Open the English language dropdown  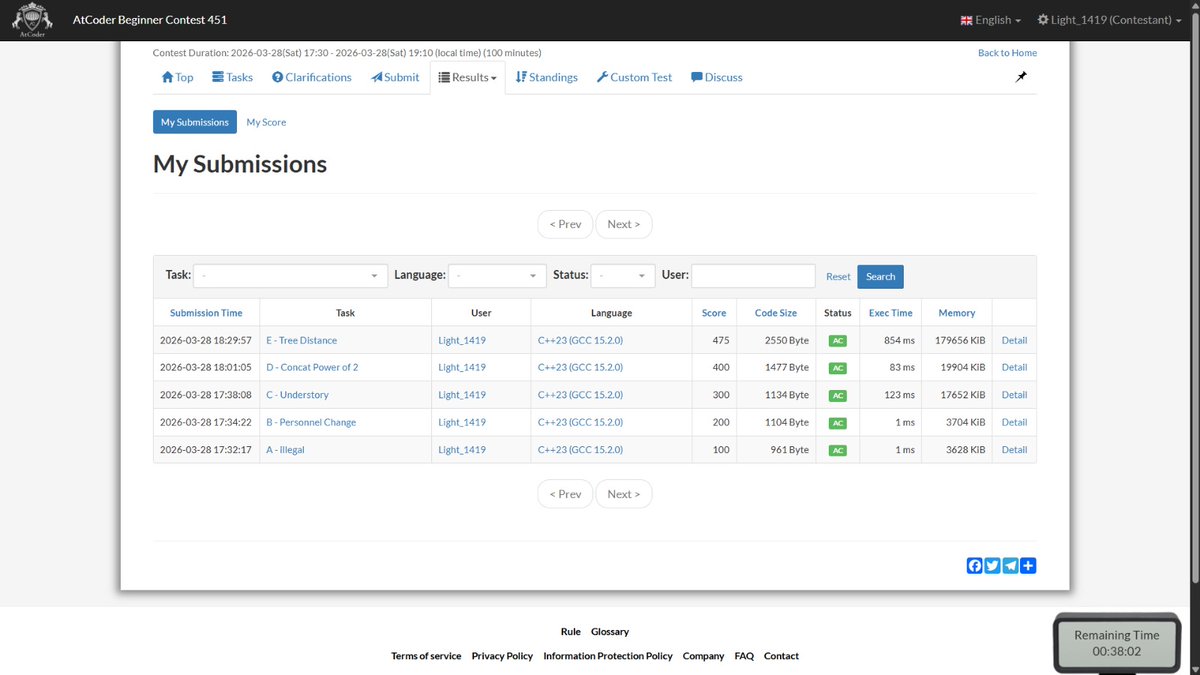(x=991, y=20)
